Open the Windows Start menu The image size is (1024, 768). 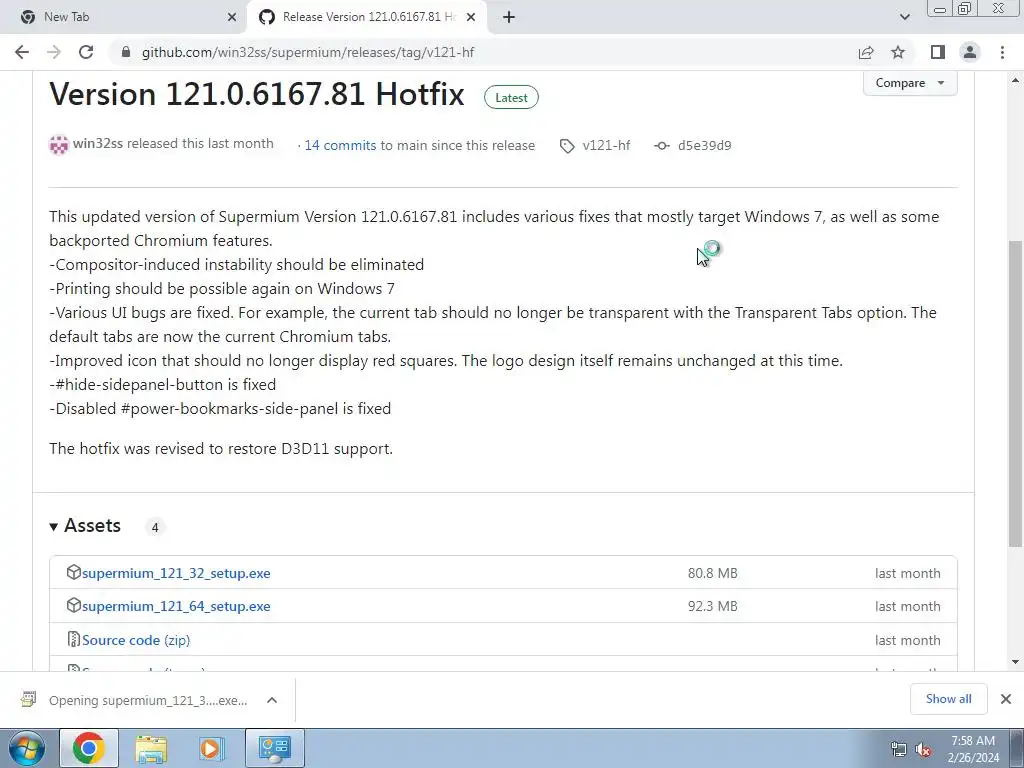click(x=25, y=749)
